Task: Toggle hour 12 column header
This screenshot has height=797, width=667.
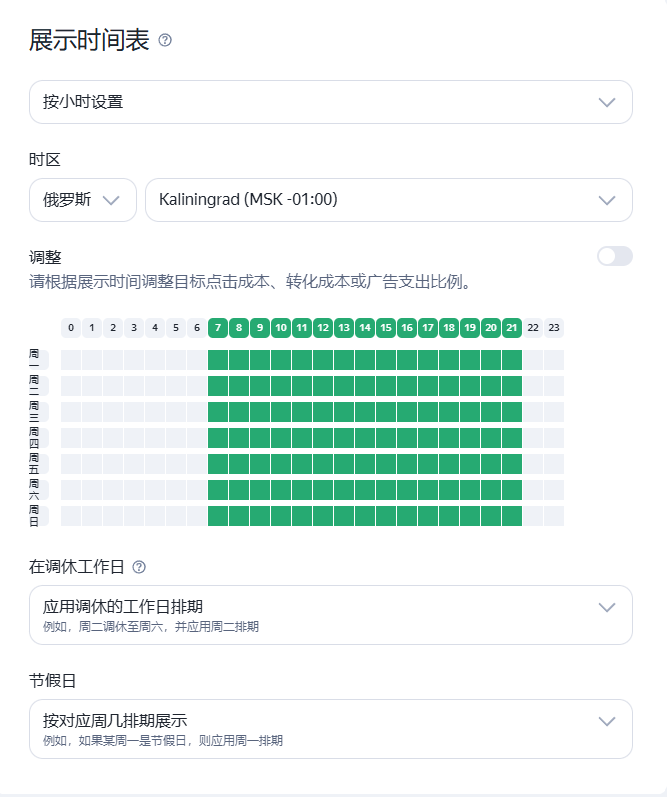Action: (x=323, y=328)
